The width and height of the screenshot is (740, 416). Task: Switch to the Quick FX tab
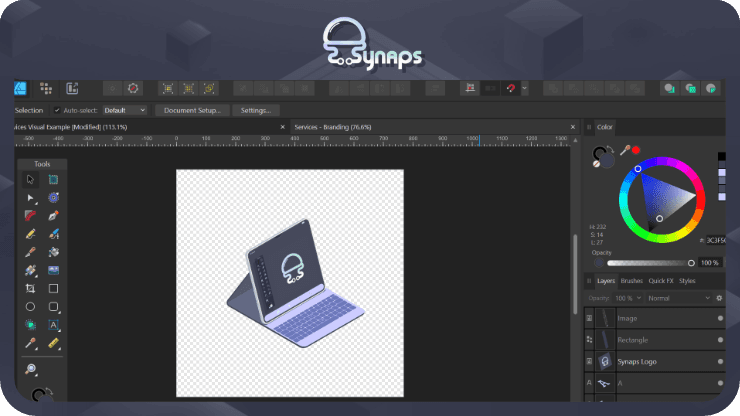(661, 281)
